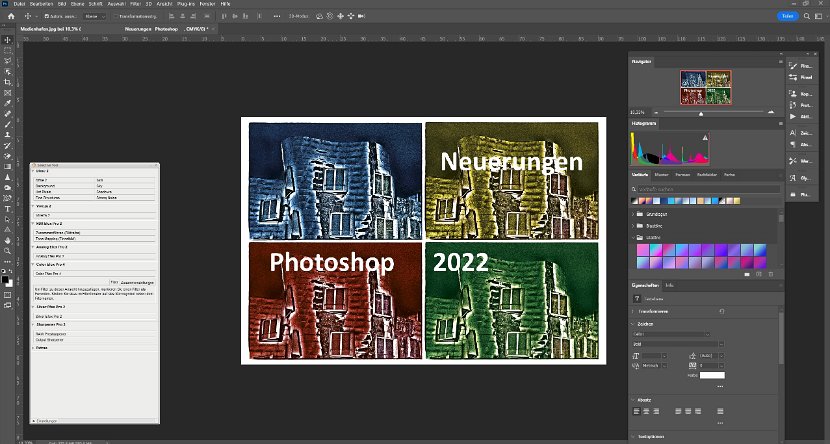Select the Lasso tool
The width and height of the screenshot is (830, 444).
7,61
